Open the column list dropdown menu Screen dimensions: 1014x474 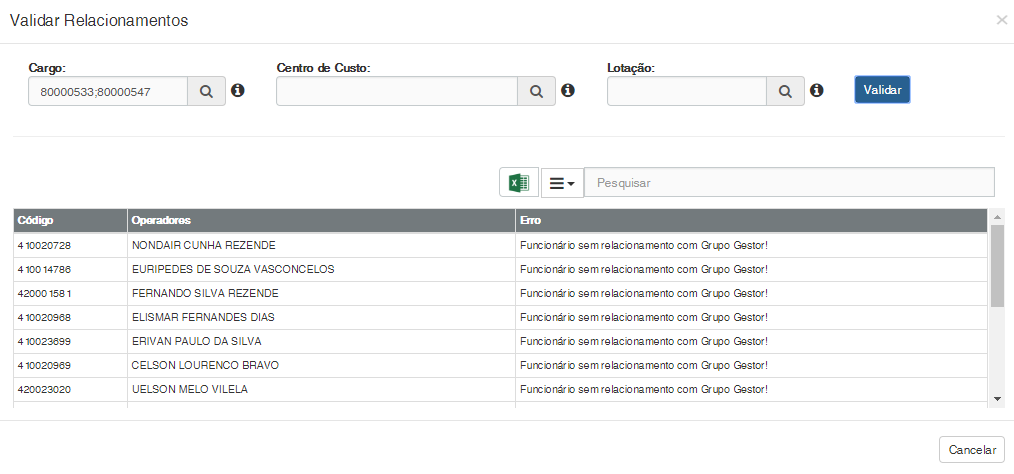point(562,183)
